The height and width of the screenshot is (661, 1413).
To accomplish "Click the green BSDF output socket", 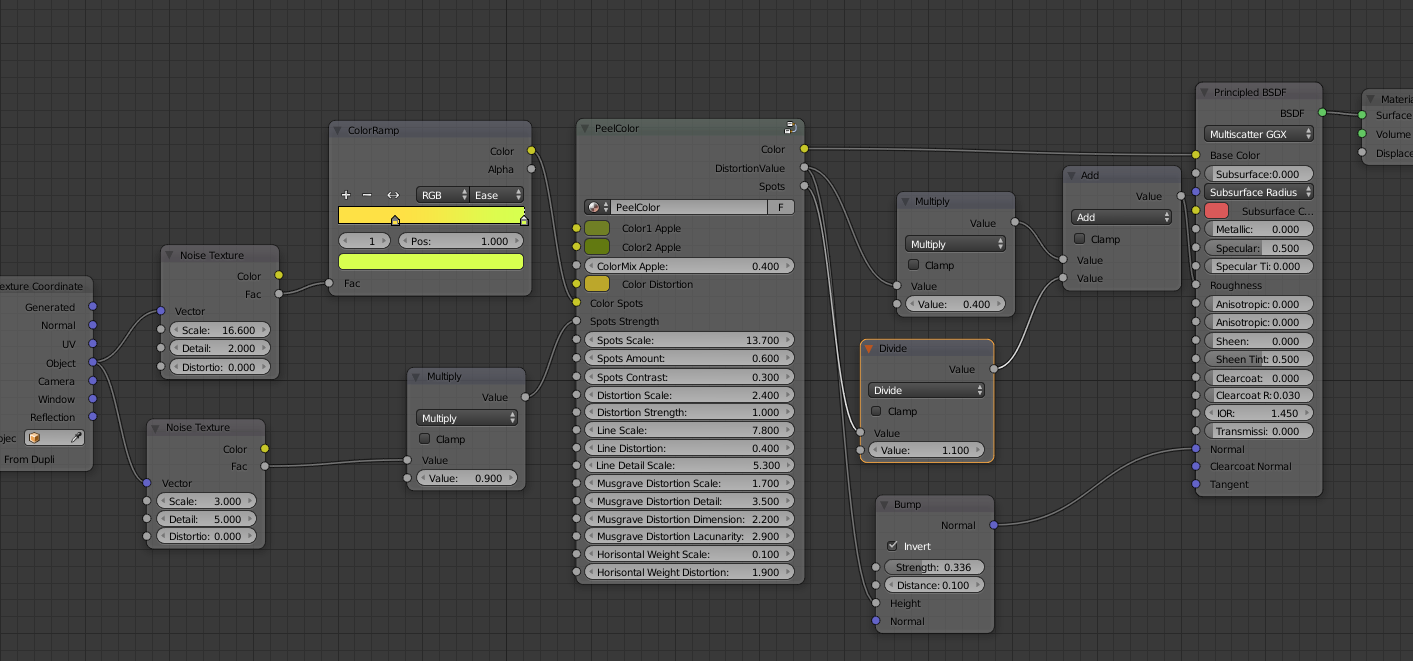I will pyautogui.click(x=1322, y=113).
